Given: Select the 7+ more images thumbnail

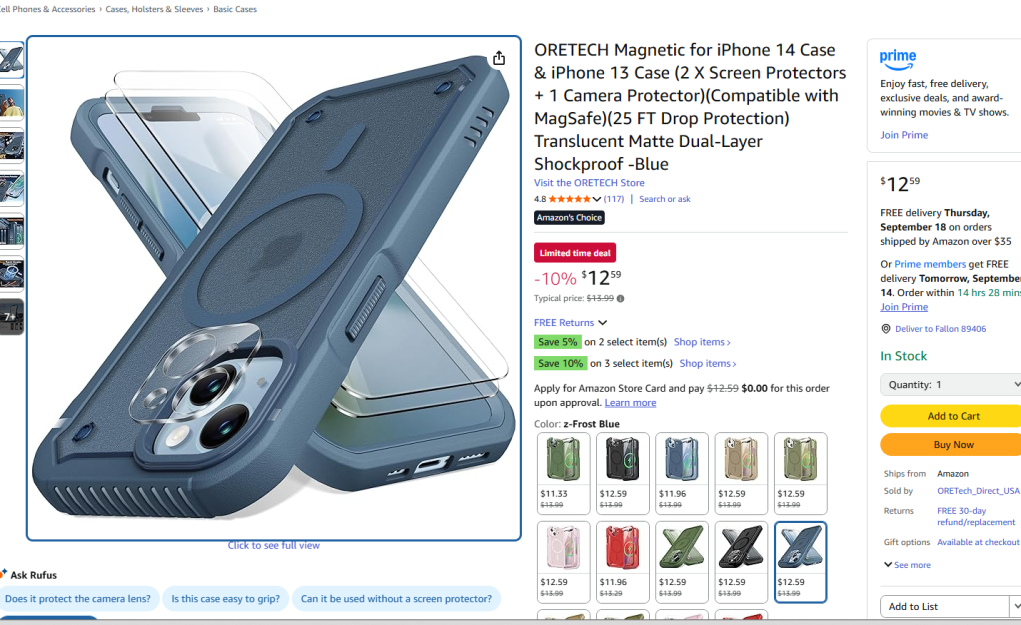Looking at the screenshot, I should click(x=12, y=317).
